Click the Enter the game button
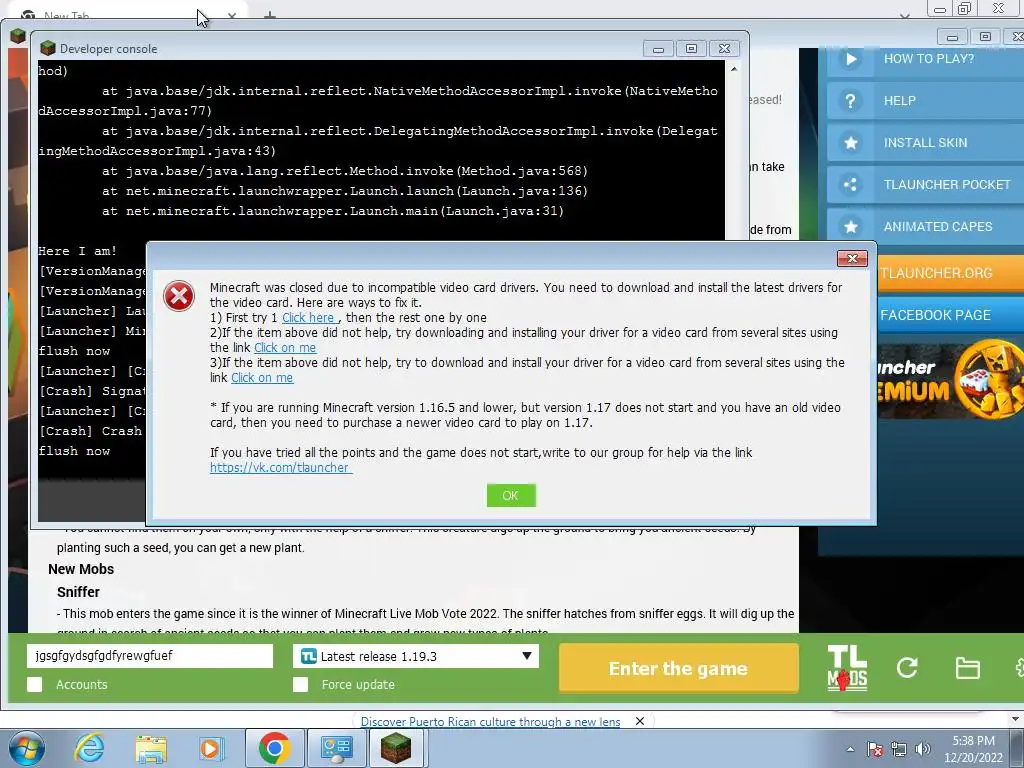 pyautogui.click(x=679, y=669)
